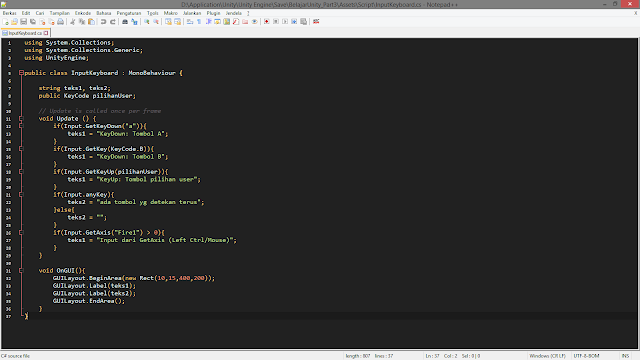Toggle word wrap in the toolbar
640x360 pixels.
click(190, 22)
